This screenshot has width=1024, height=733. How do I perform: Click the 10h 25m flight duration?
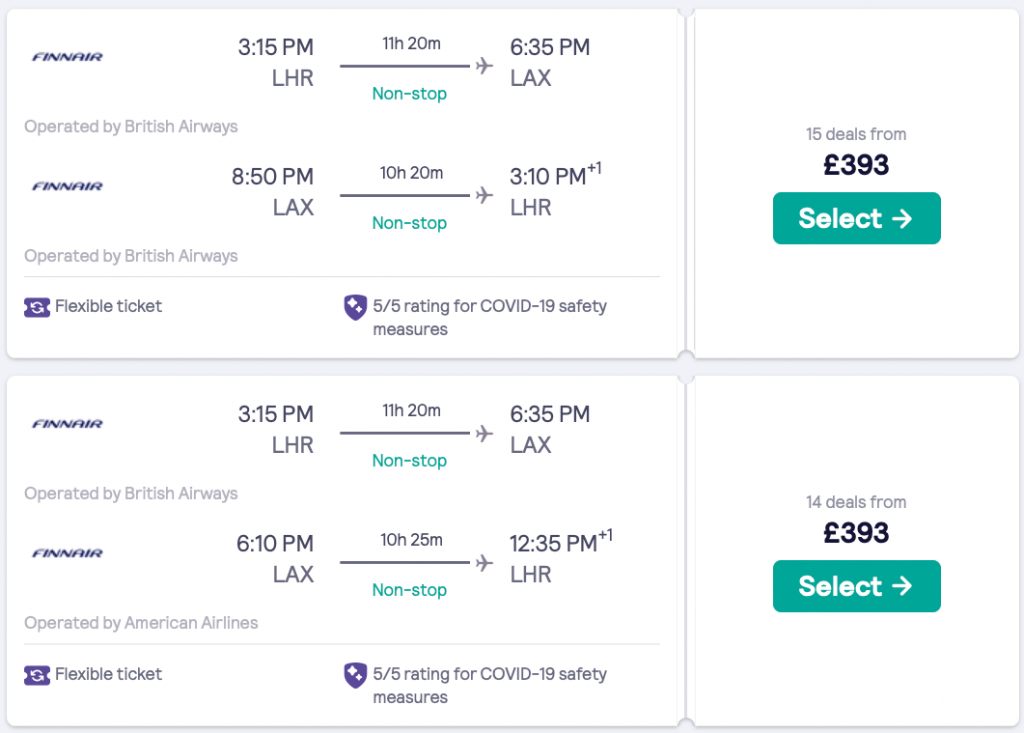pos(410,540)
